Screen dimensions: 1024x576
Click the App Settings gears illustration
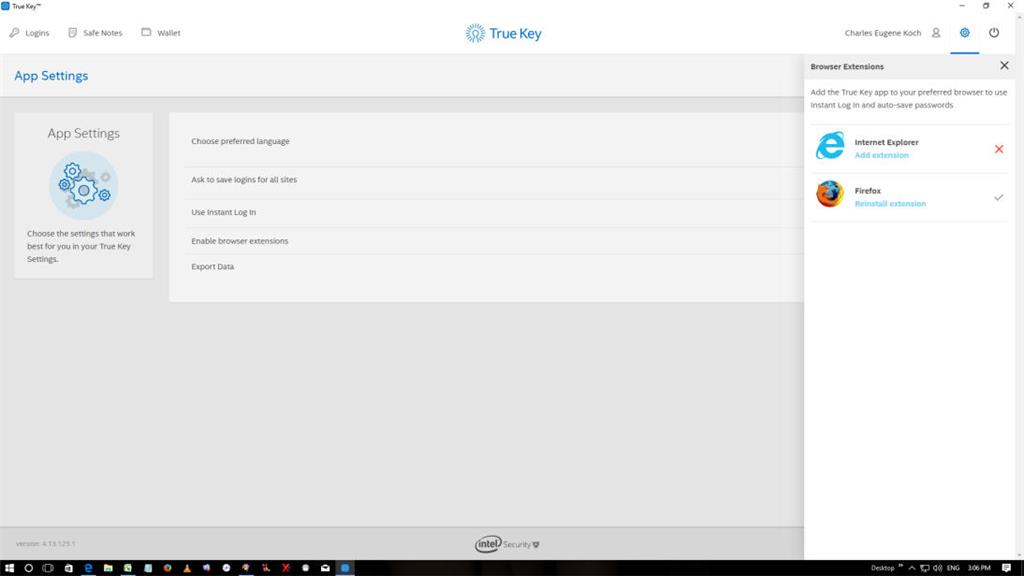(x=84, y=185)
